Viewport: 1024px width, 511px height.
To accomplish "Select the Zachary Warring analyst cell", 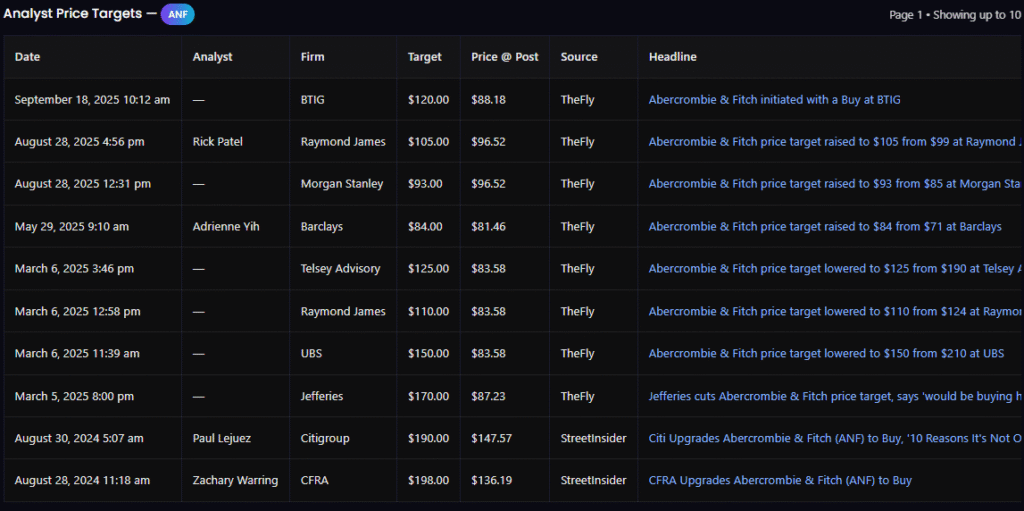I will pos(235,481).
